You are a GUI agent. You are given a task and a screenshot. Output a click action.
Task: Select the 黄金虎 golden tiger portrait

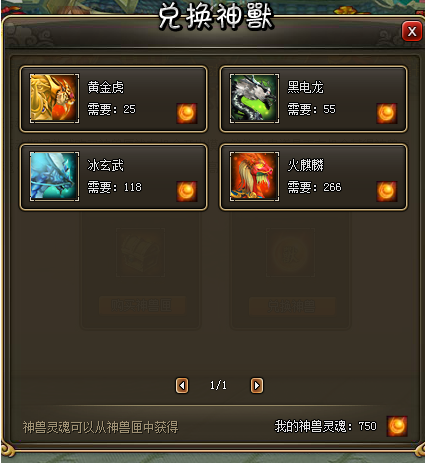coord(54,98)
